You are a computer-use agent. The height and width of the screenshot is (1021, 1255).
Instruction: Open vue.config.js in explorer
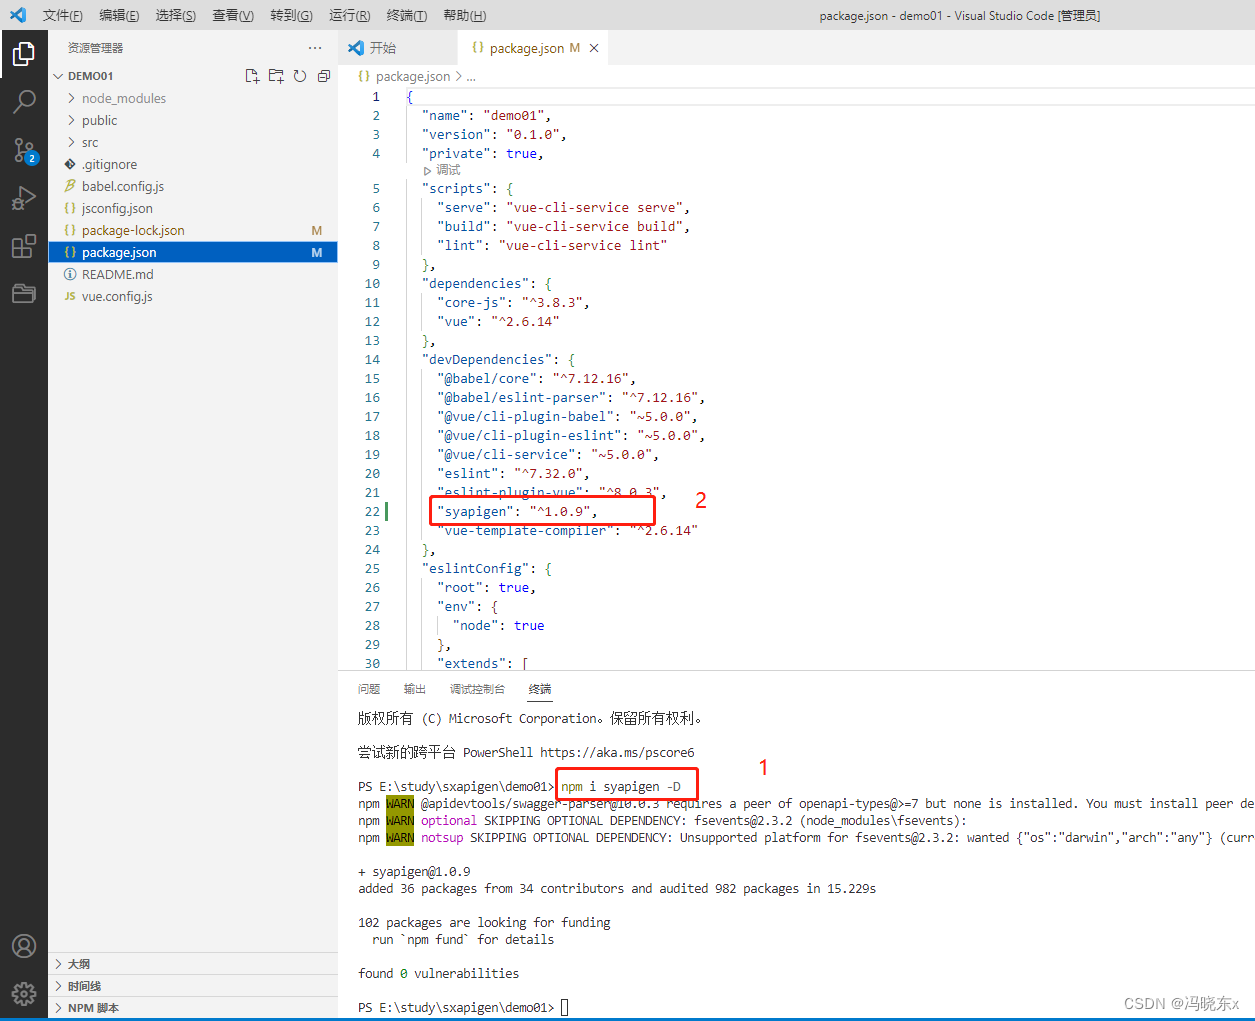193,296
